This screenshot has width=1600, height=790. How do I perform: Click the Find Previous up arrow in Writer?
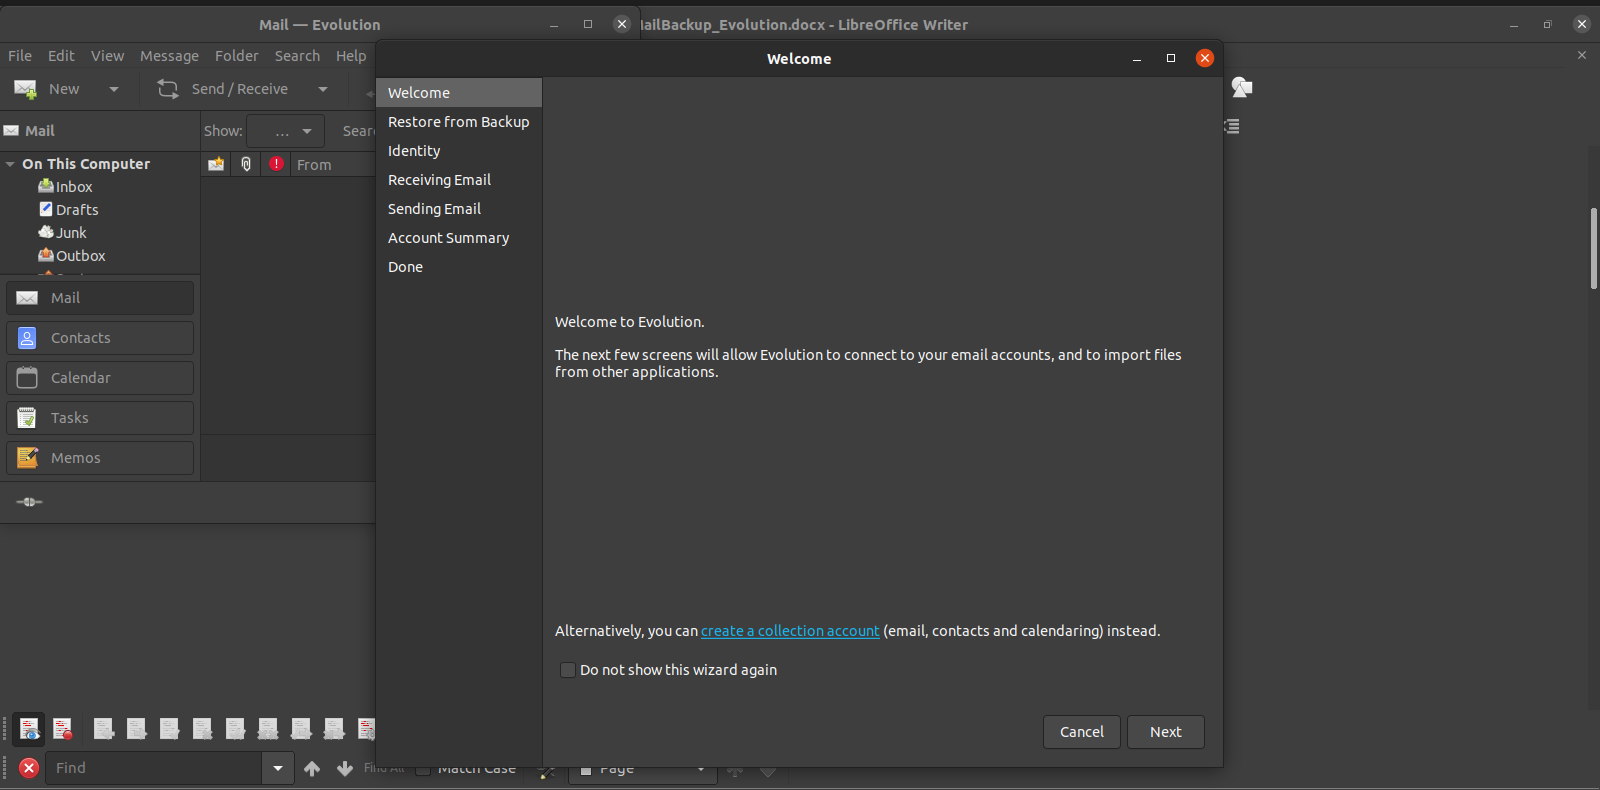tap(312, 768)
